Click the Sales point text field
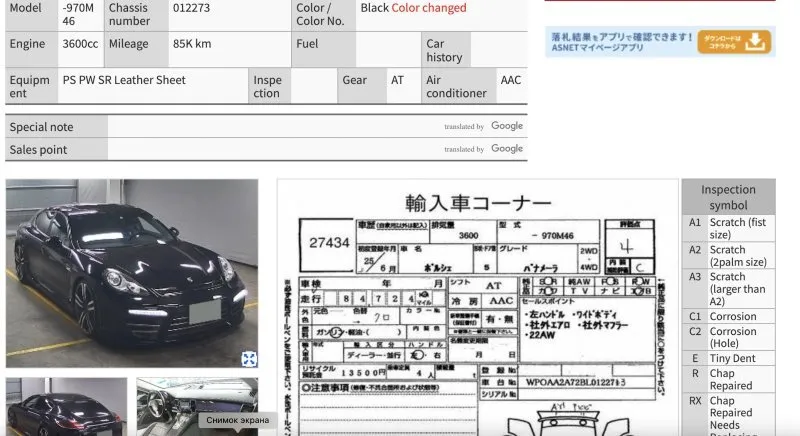 click(x=270, y=149)
